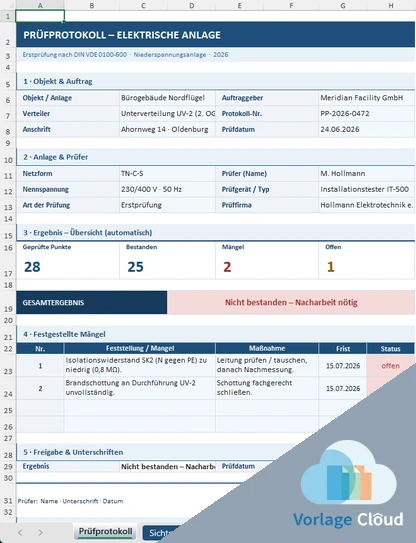Select the Frist header cell
The width and height of the screenshot is (416, 543).
(x=343, y=348)
